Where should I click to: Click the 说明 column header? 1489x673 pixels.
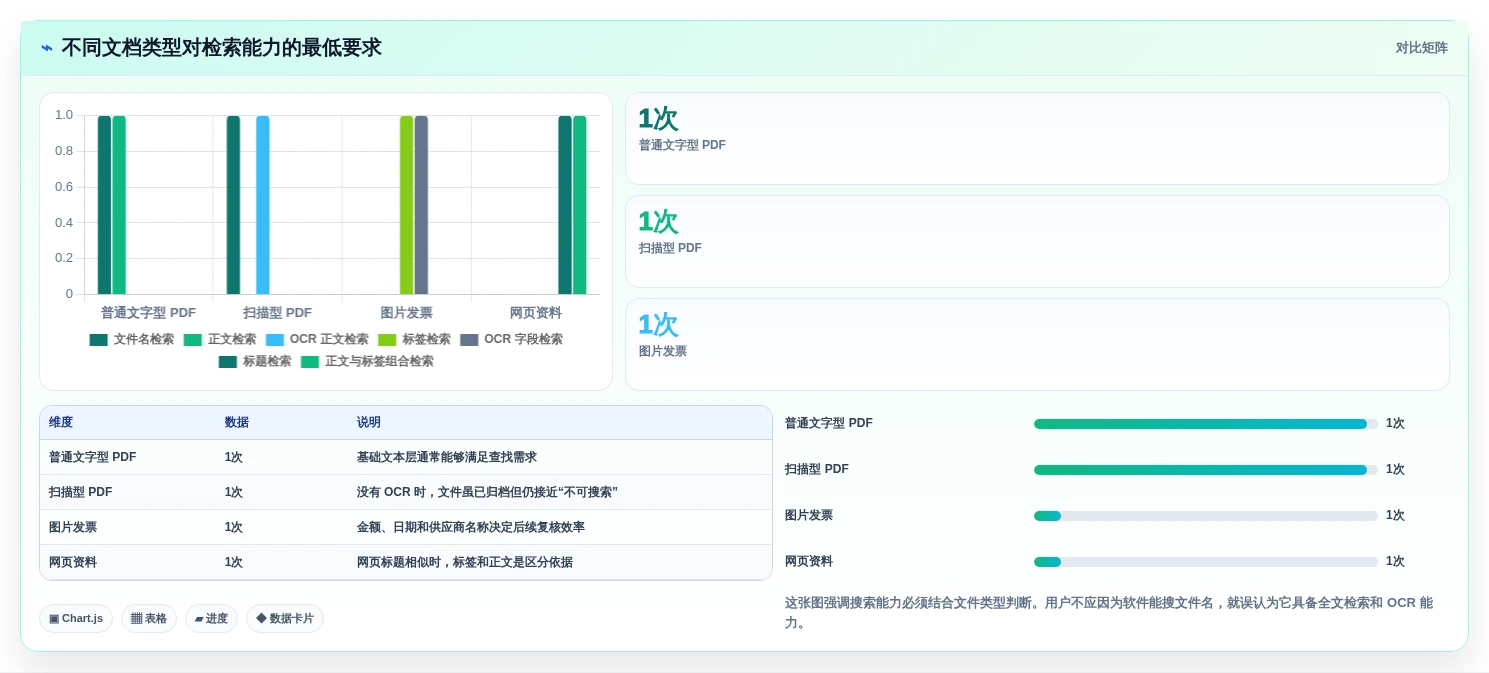tap(369, 423)
